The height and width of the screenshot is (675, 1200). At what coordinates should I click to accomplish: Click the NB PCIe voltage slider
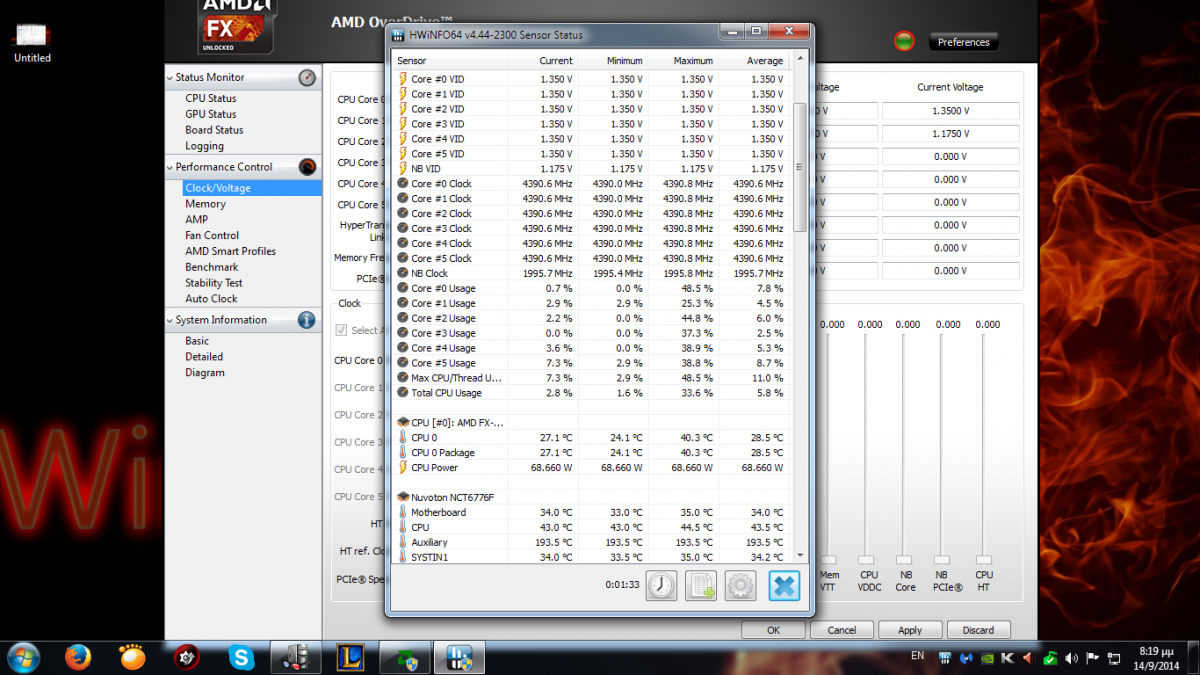(x=941, y=560)
